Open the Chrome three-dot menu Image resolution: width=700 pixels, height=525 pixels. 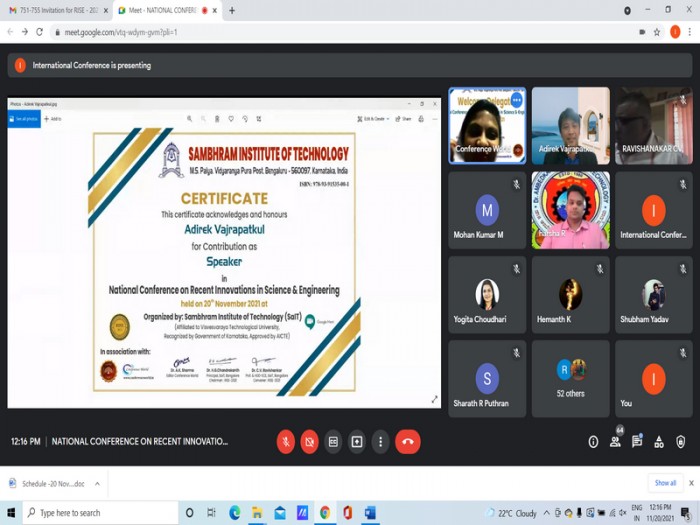pos(690,32)
